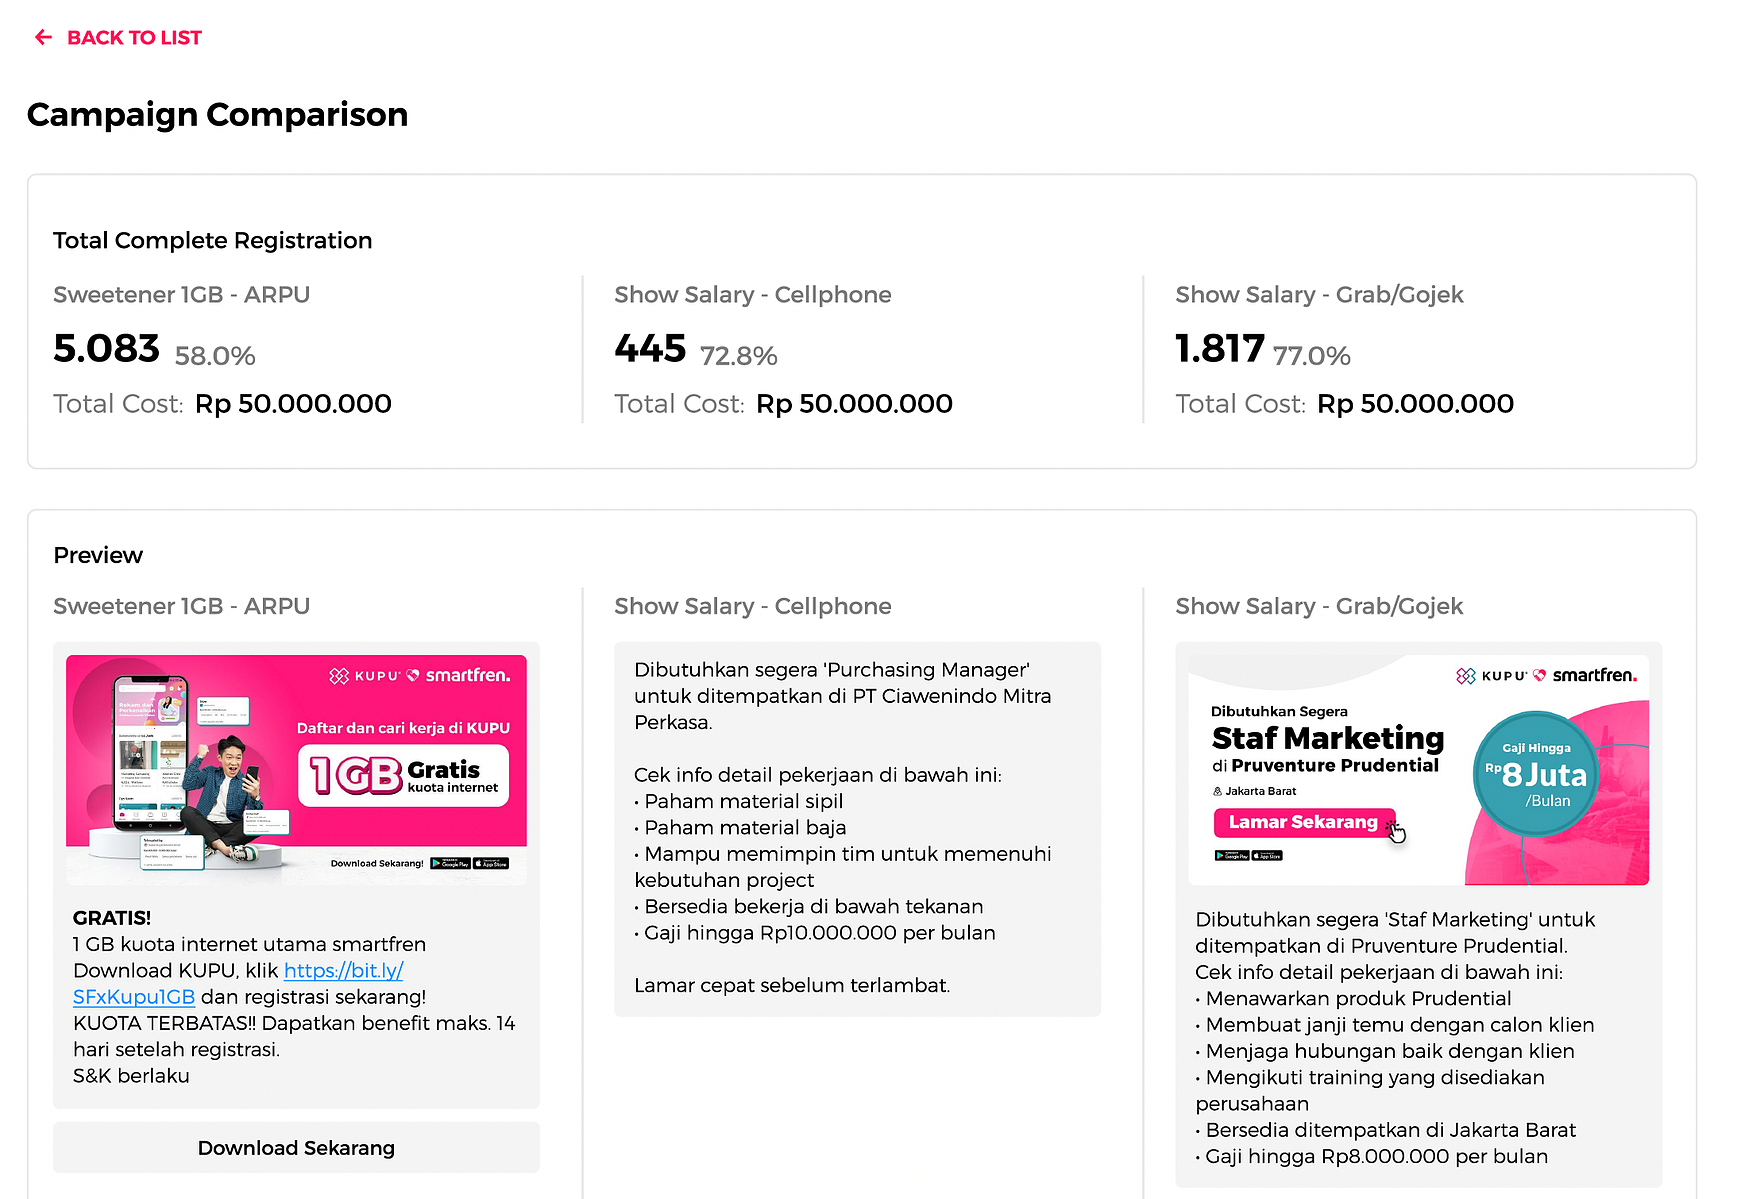The width and height of the screenshot is (1741, 1199).
Task: Click the S&K berlaku line
Action: coord(131,1076)
